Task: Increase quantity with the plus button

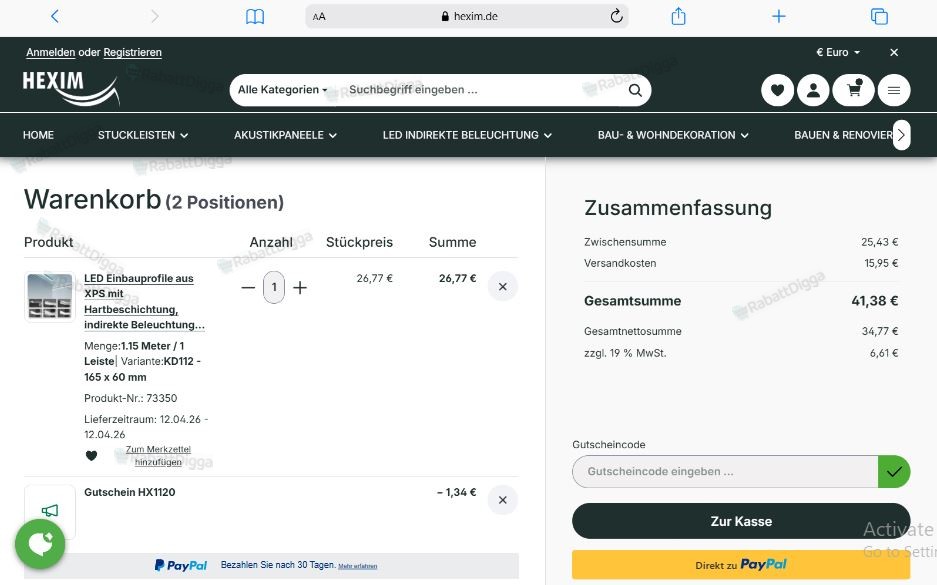Action: (300, 287)
